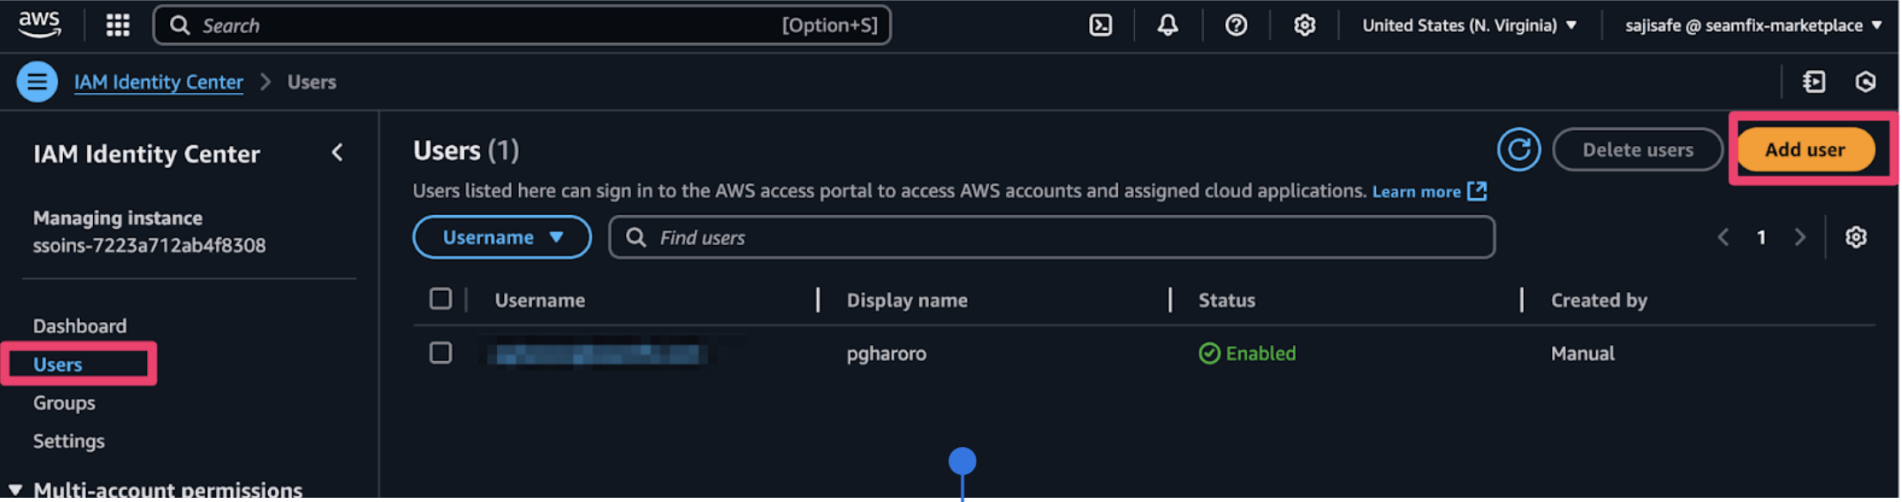Click the external link icon after Learn more
Image resolution: width=1902 pixels, height=502 pixels.
tap(1477, 191)
